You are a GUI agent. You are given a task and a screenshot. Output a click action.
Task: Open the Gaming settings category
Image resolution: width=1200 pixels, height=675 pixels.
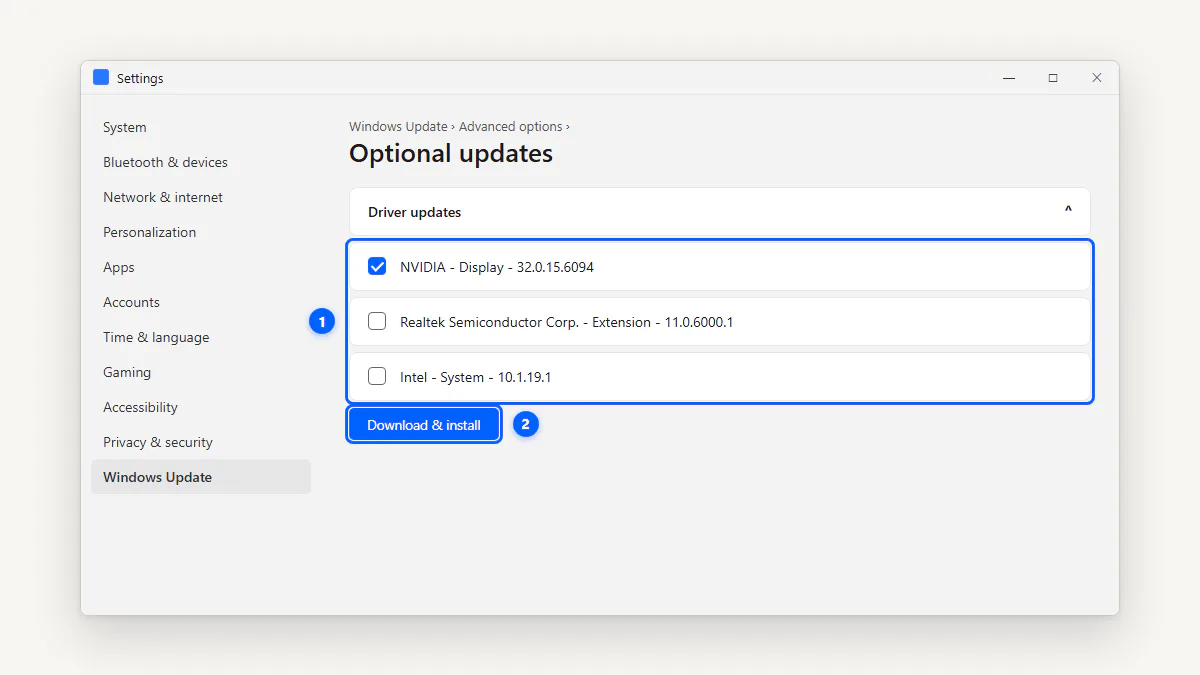[201, 372]
